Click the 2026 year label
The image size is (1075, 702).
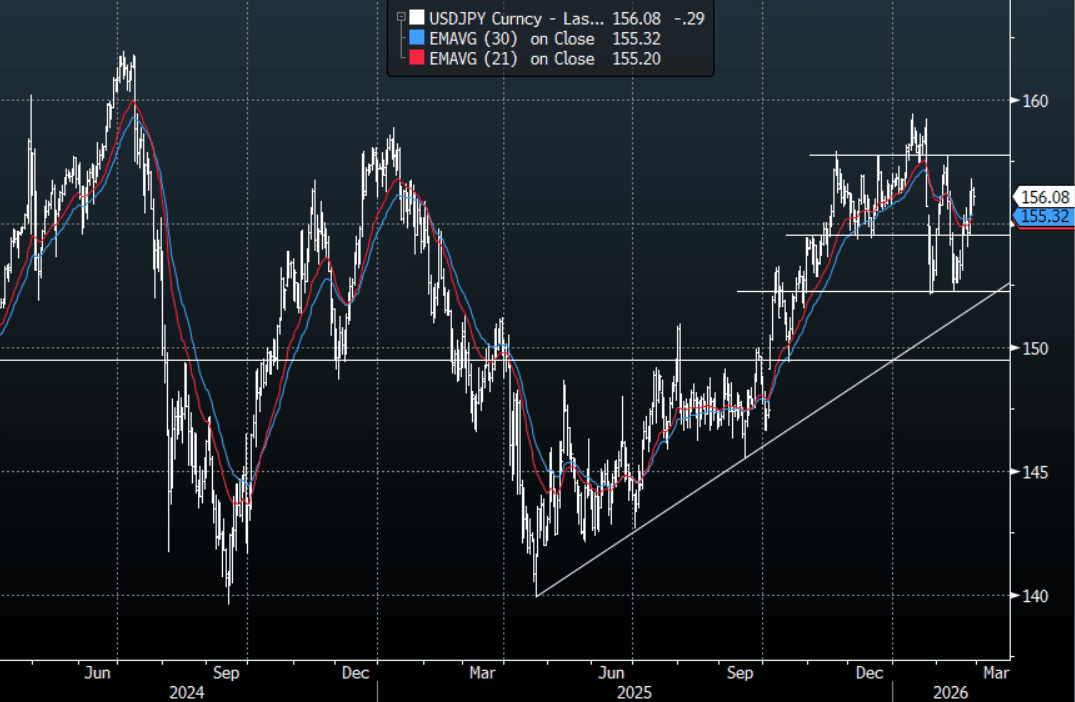tap(951, 692)
